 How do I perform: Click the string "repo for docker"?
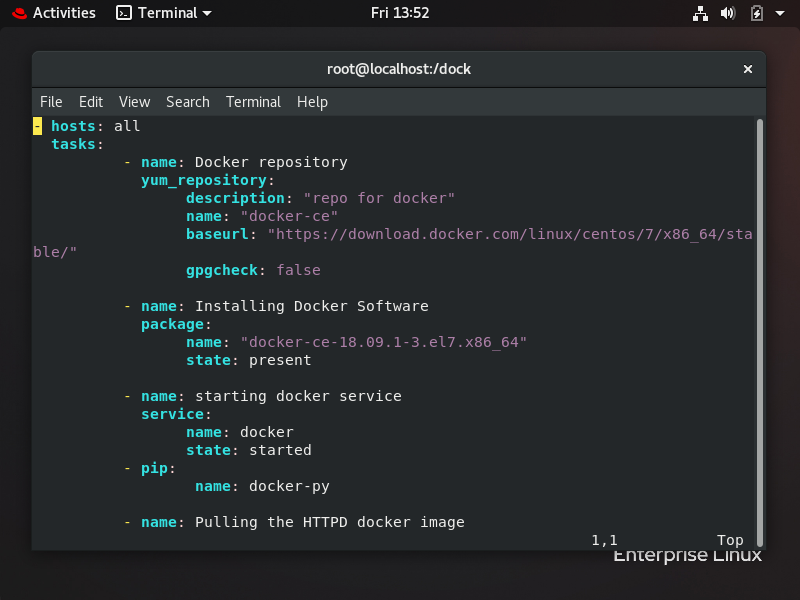pos(379,198)
